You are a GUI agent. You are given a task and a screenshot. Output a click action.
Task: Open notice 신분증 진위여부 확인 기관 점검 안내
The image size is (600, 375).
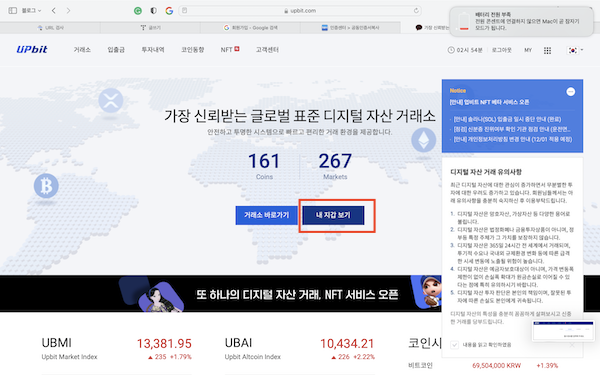pos(512,129)
